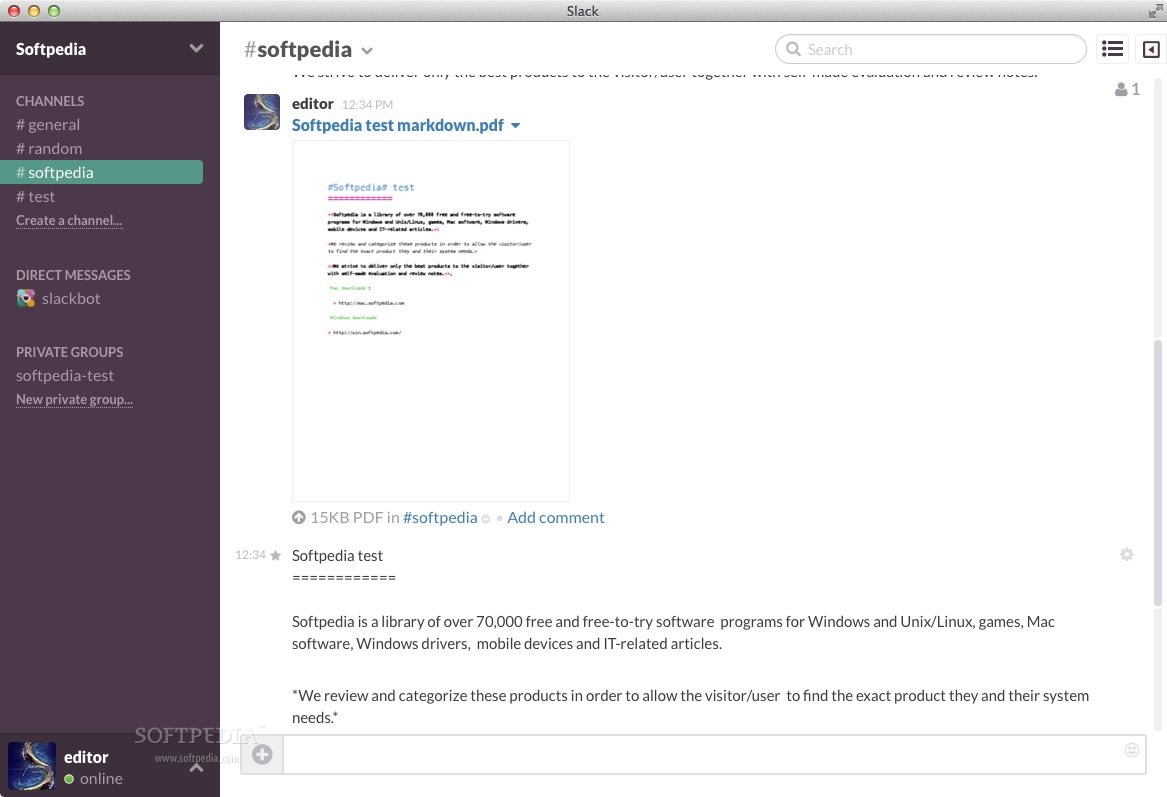Screen dimensions: 1167x797
Task: Click in the Search field
Action: [x=930, y=49]
